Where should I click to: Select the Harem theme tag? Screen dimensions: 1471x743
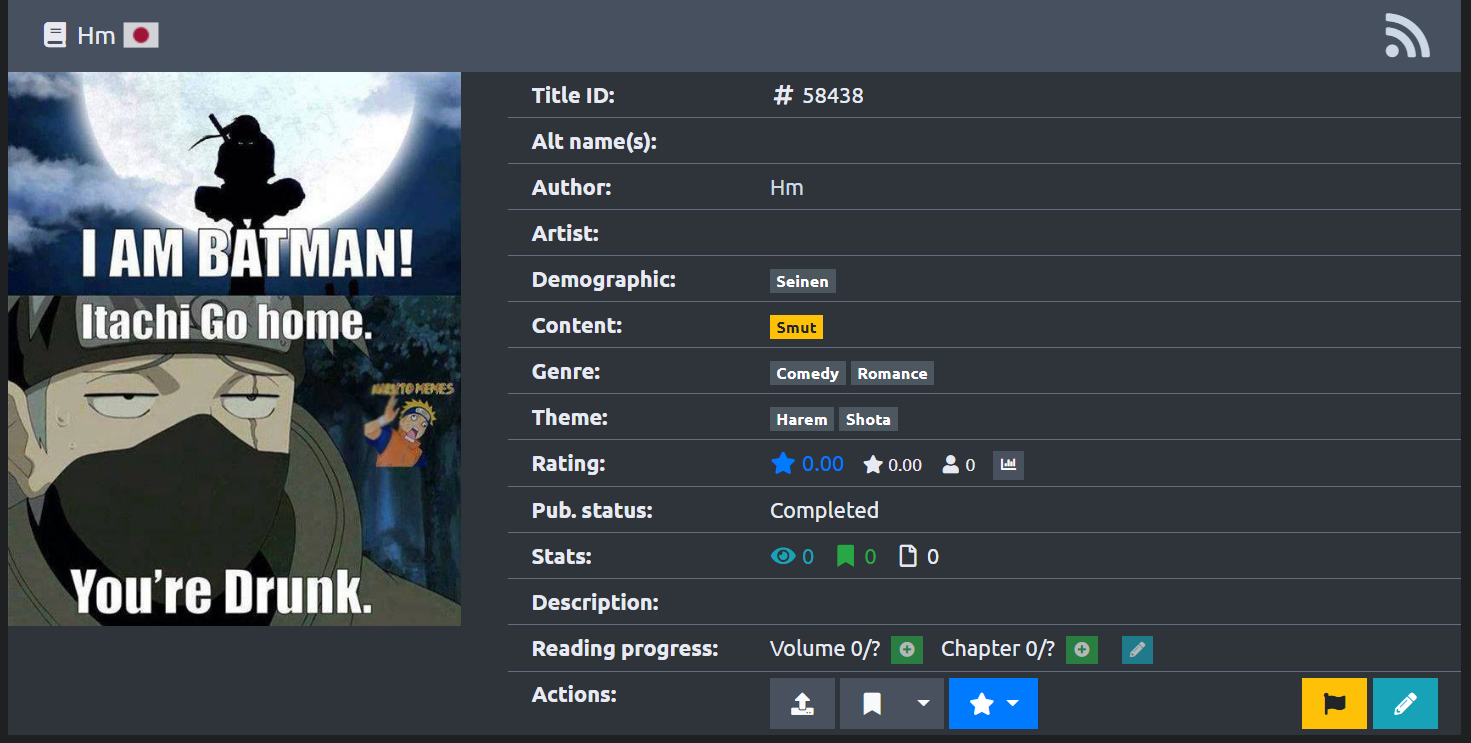coord(801,420)
